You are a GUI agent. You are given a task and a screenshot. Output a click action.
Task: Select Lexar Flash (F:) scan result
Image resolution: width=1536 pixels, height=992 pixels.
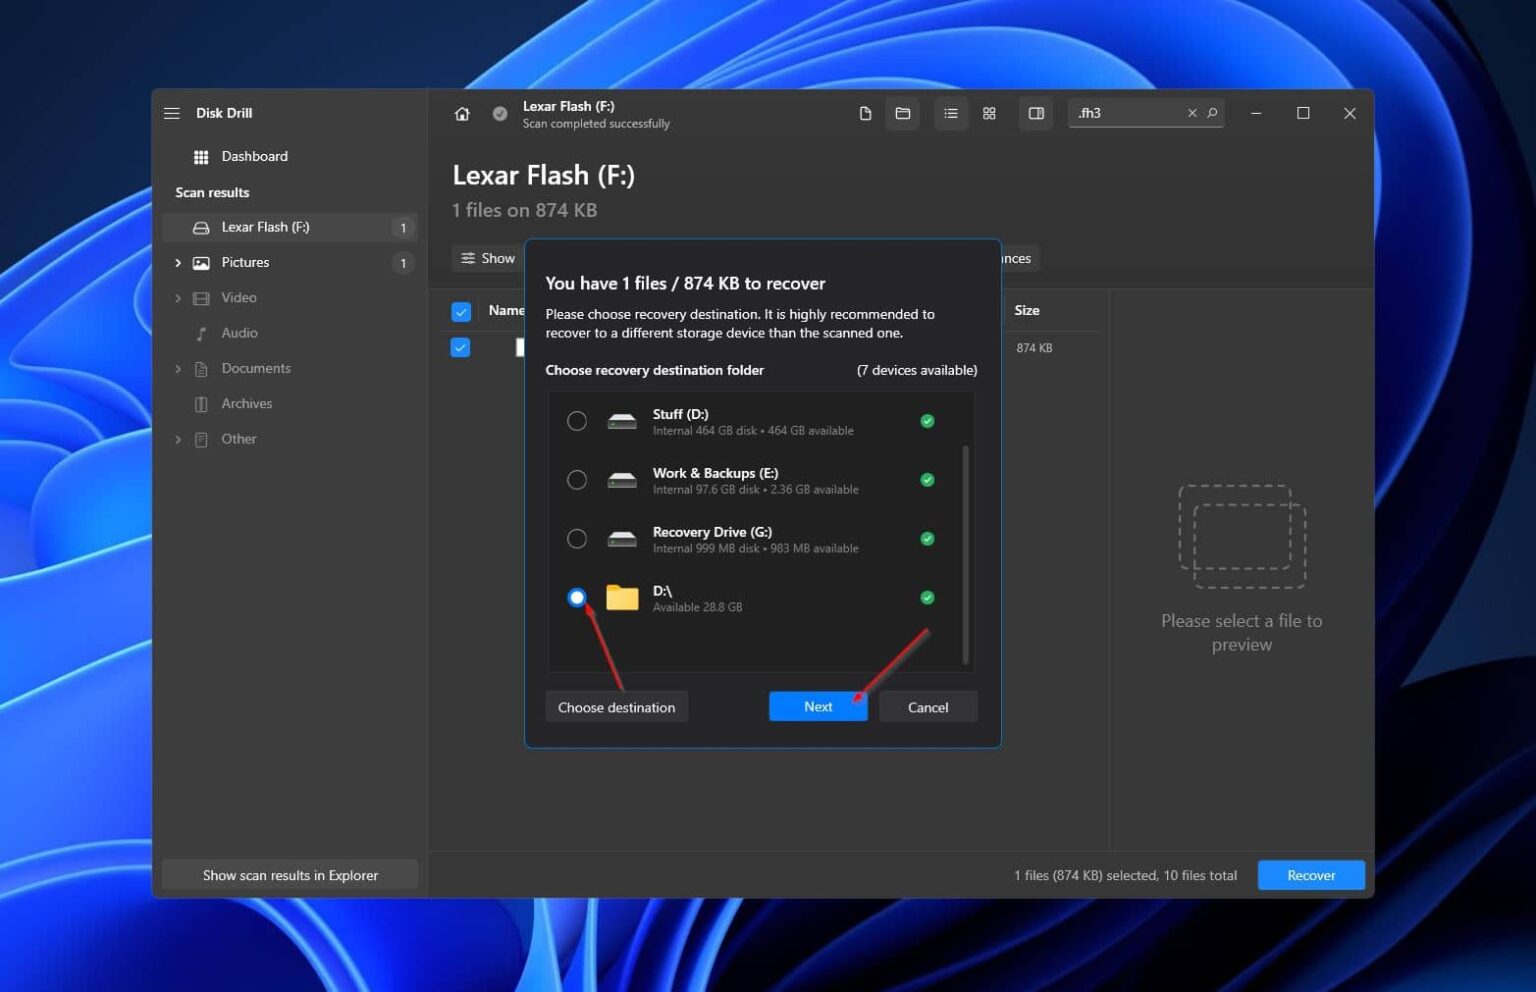click(x=265, y=228)
